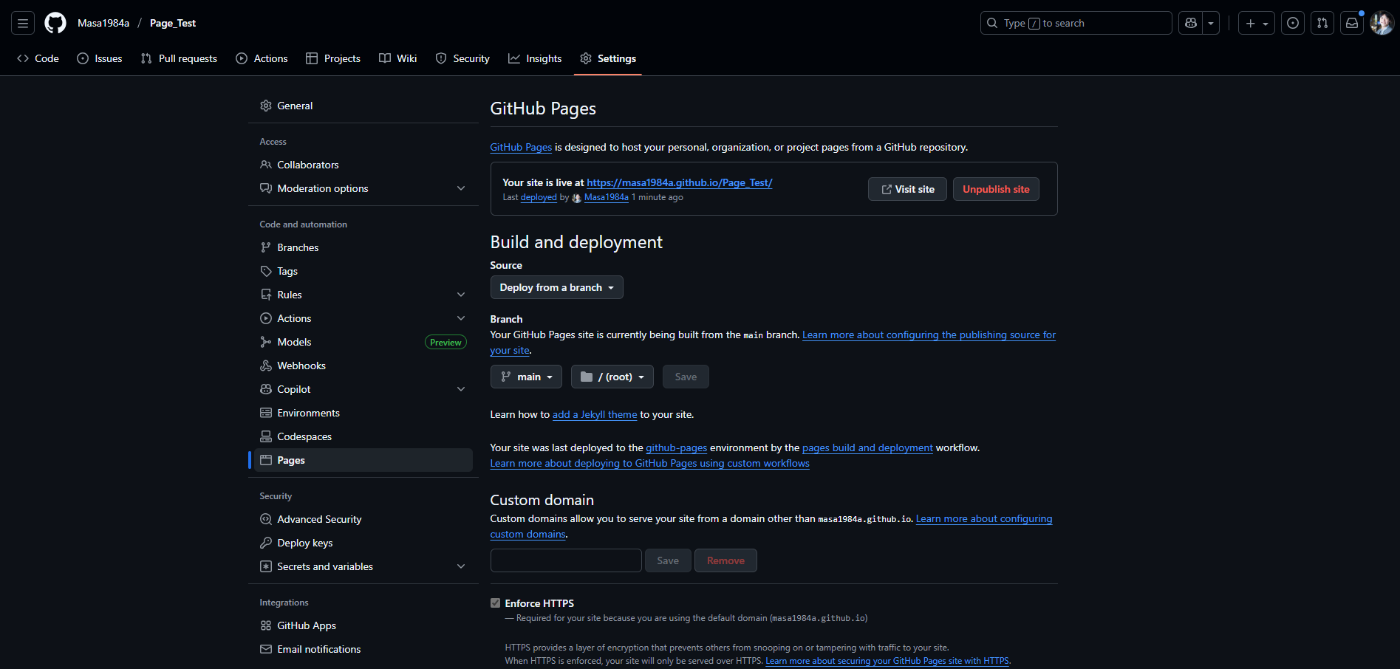Click the Type / to search box
1400x669 pixels.
[x=1075, y=23]
